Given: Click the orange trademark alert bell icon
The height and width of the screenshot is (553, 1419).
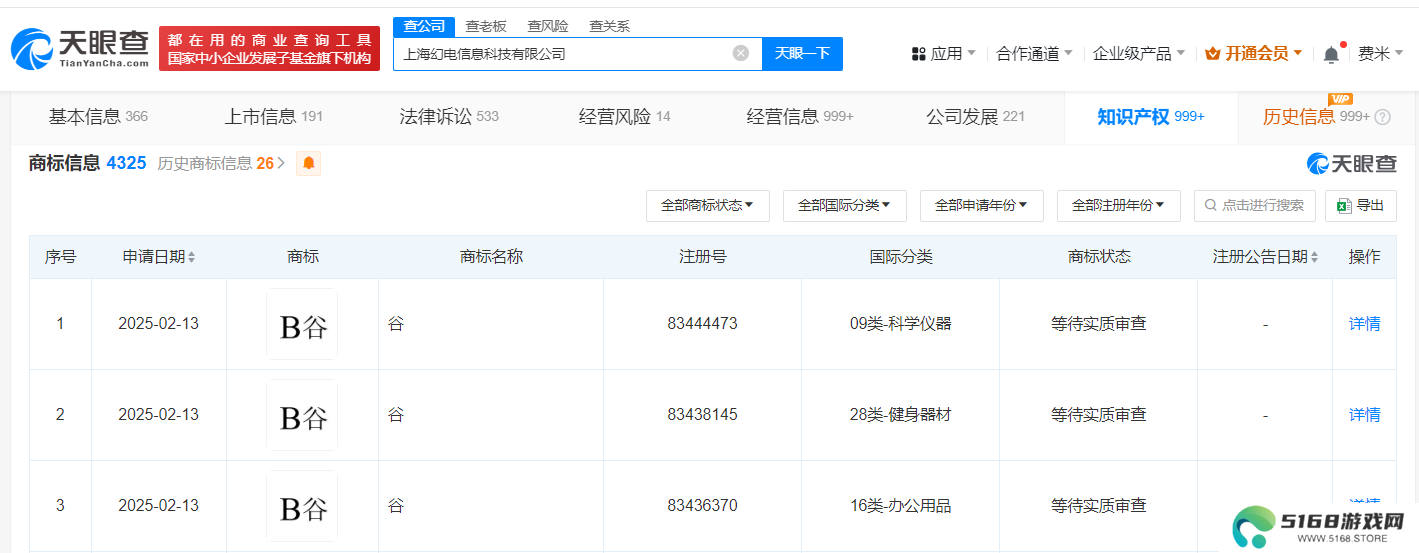Looking at the screenshot, I should [309, 163].
